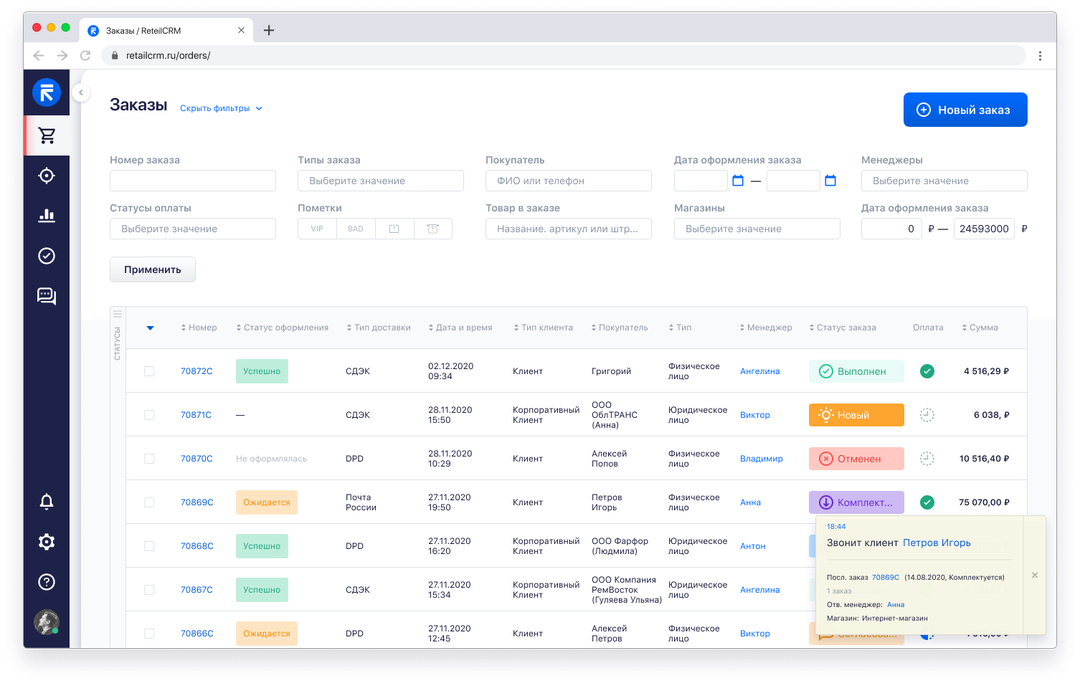The image size is (1080, 683).
Task: Click the Номер заказа input field
Action: [192, 181]
